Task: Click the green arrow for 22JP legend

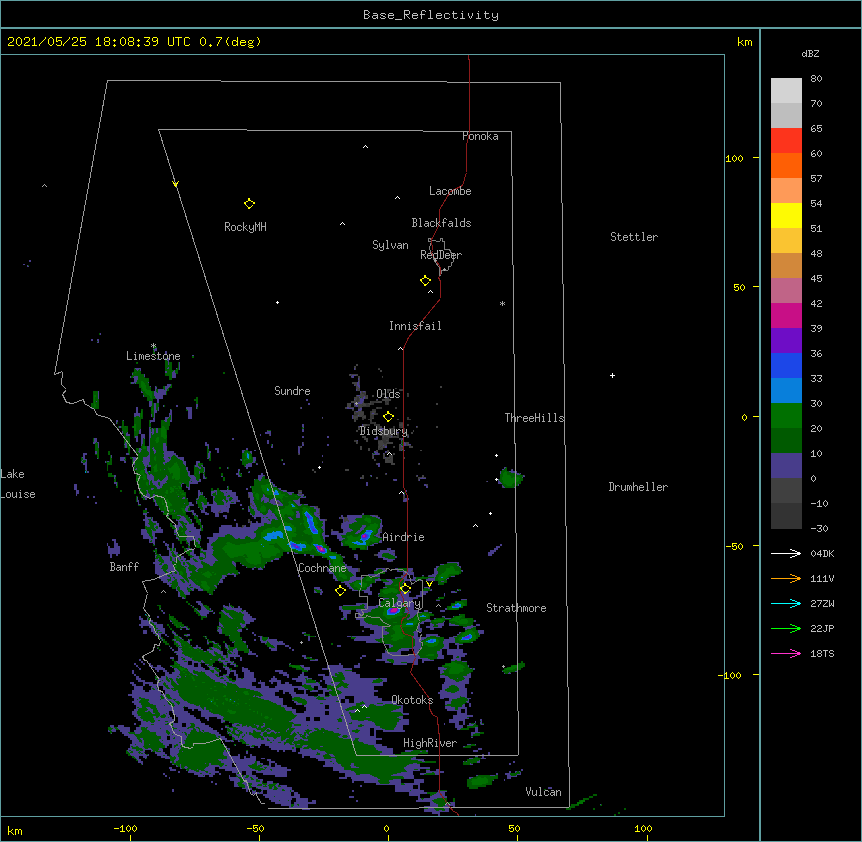Action: coord(786,628)
